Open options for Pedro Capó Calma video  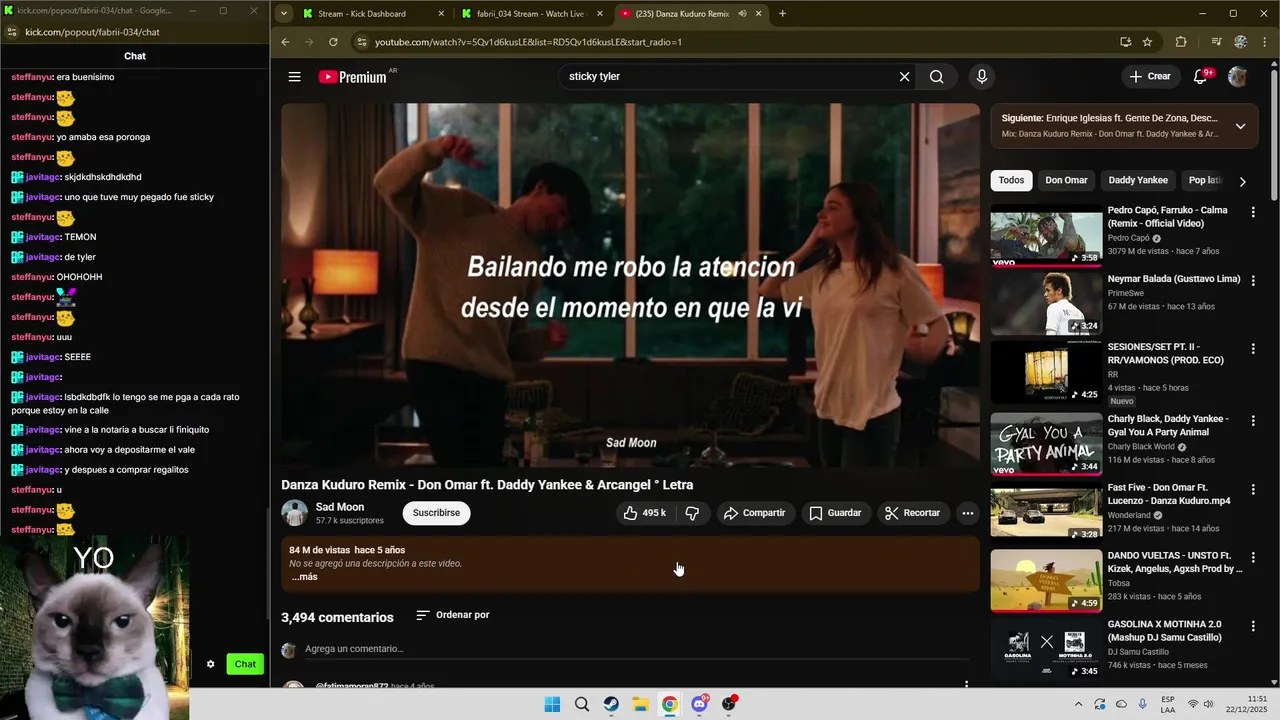click(x=1253, y=212)
